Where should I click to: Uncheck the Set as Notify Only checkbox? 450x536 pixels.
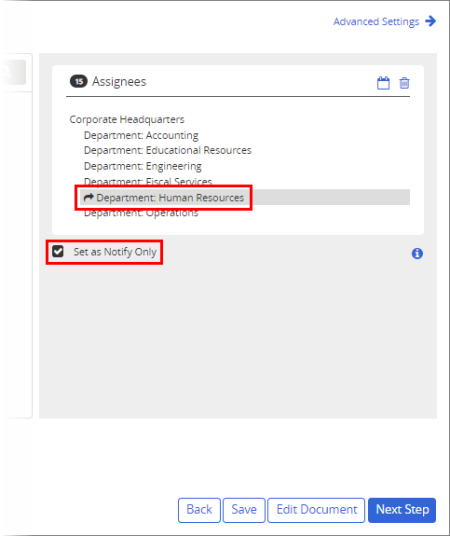tap(58, 251)
